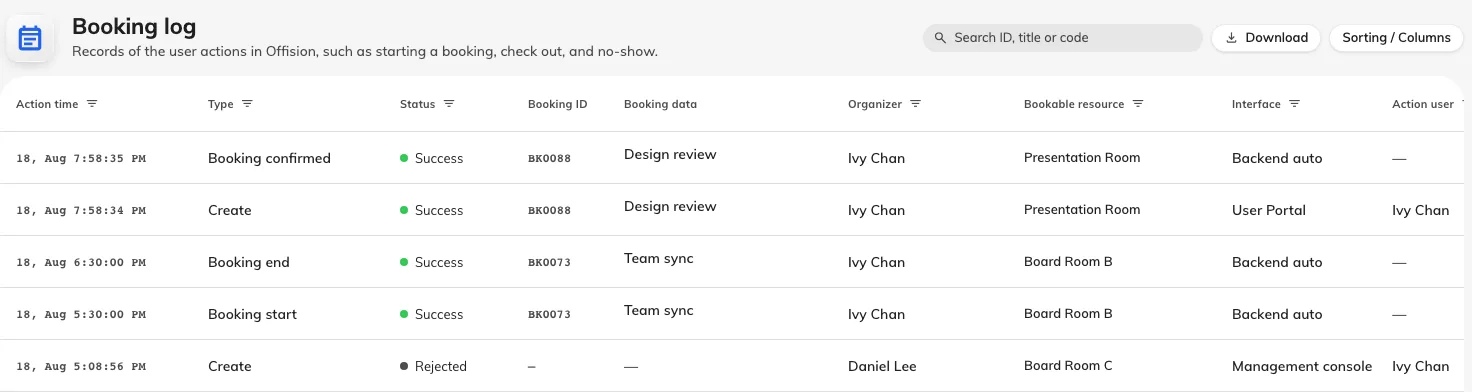Open the Action time column filter
This screenshot has height=392, width=1472.
pos(92,104)
